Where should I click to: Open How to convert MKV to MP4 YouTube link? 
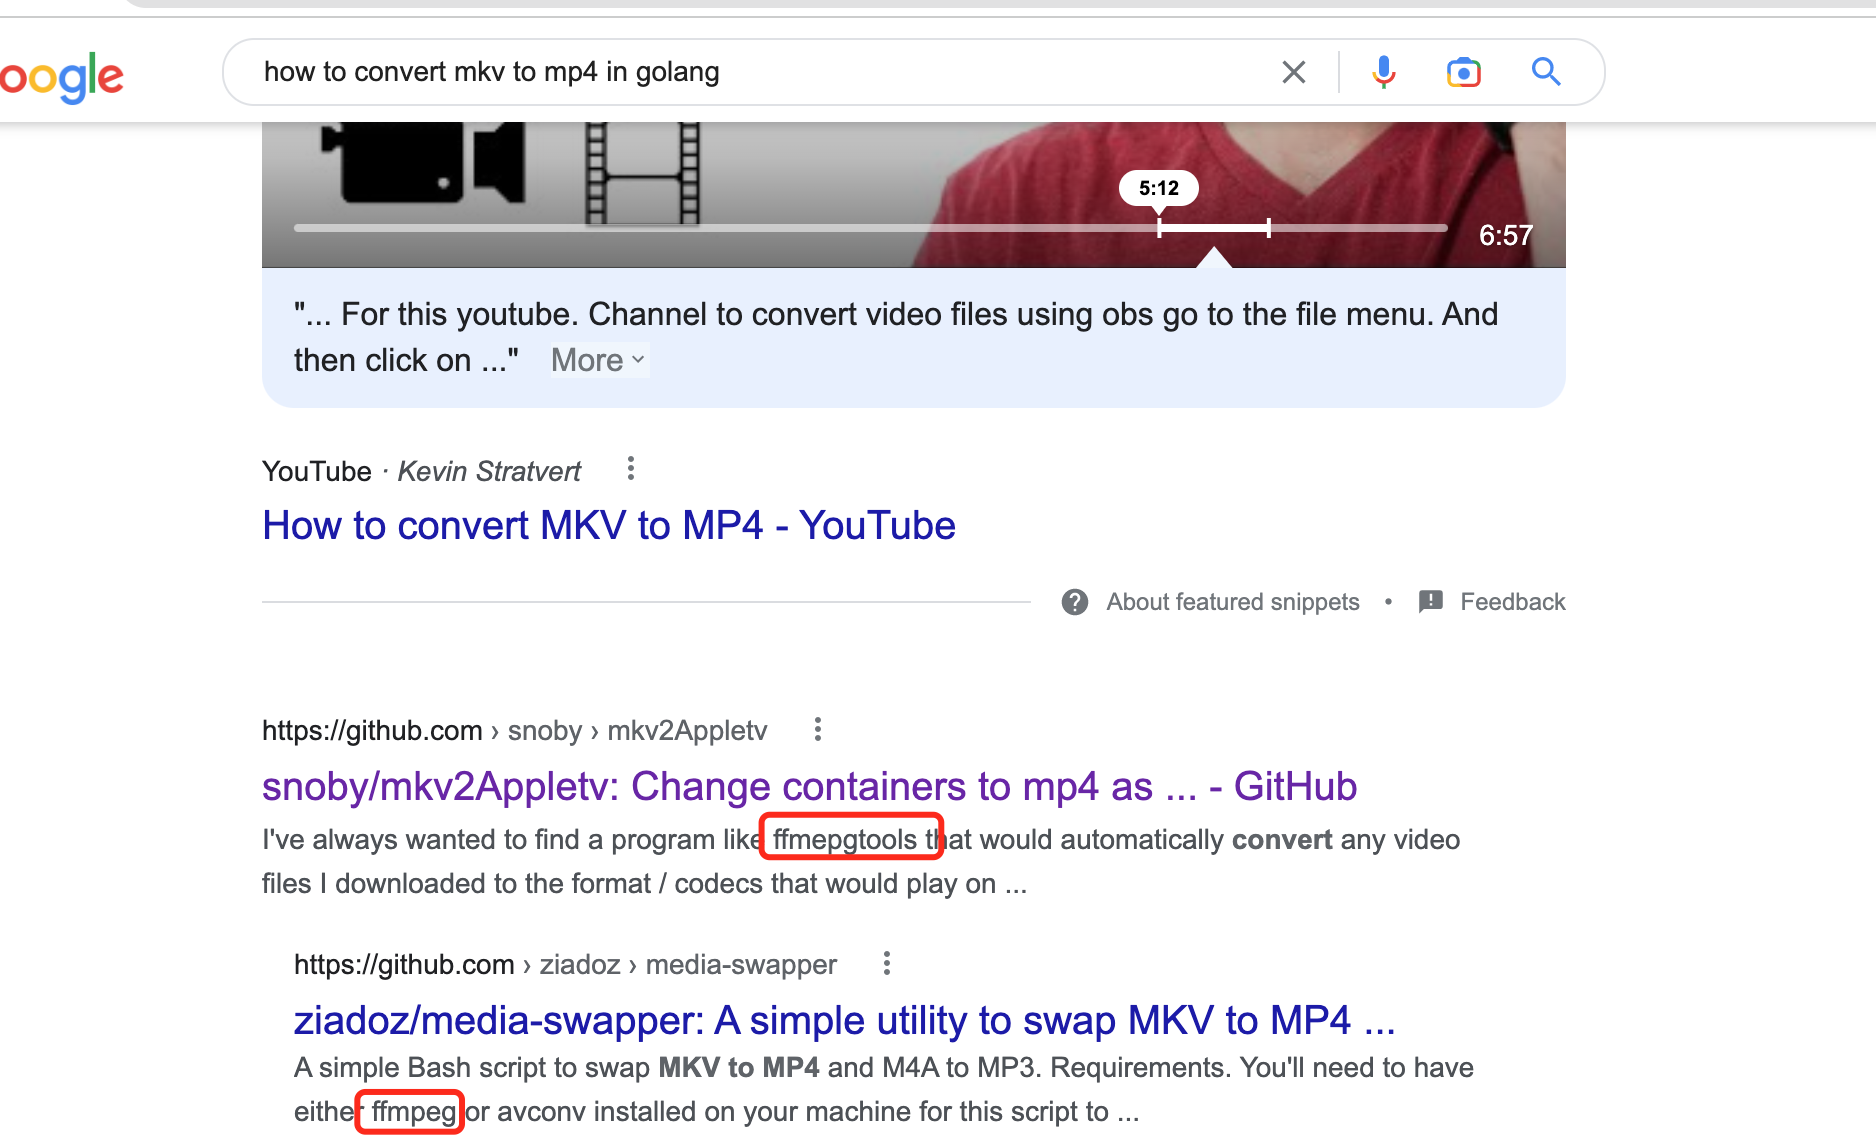pos(608,525)
